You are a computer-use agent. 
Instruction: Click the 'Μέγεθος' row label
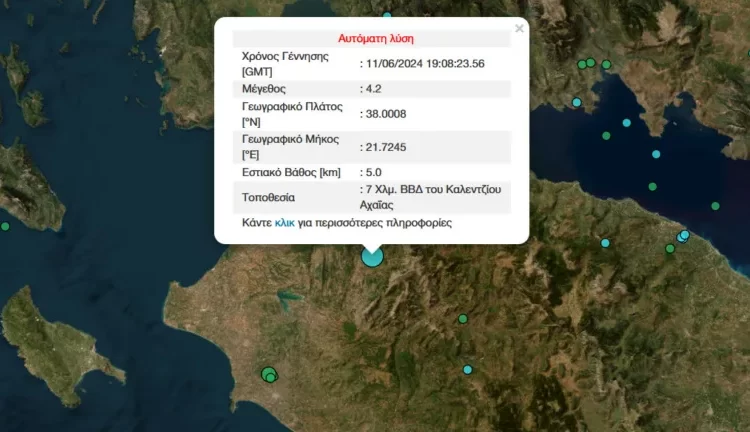pyautogui.click(x=264, y=89)
